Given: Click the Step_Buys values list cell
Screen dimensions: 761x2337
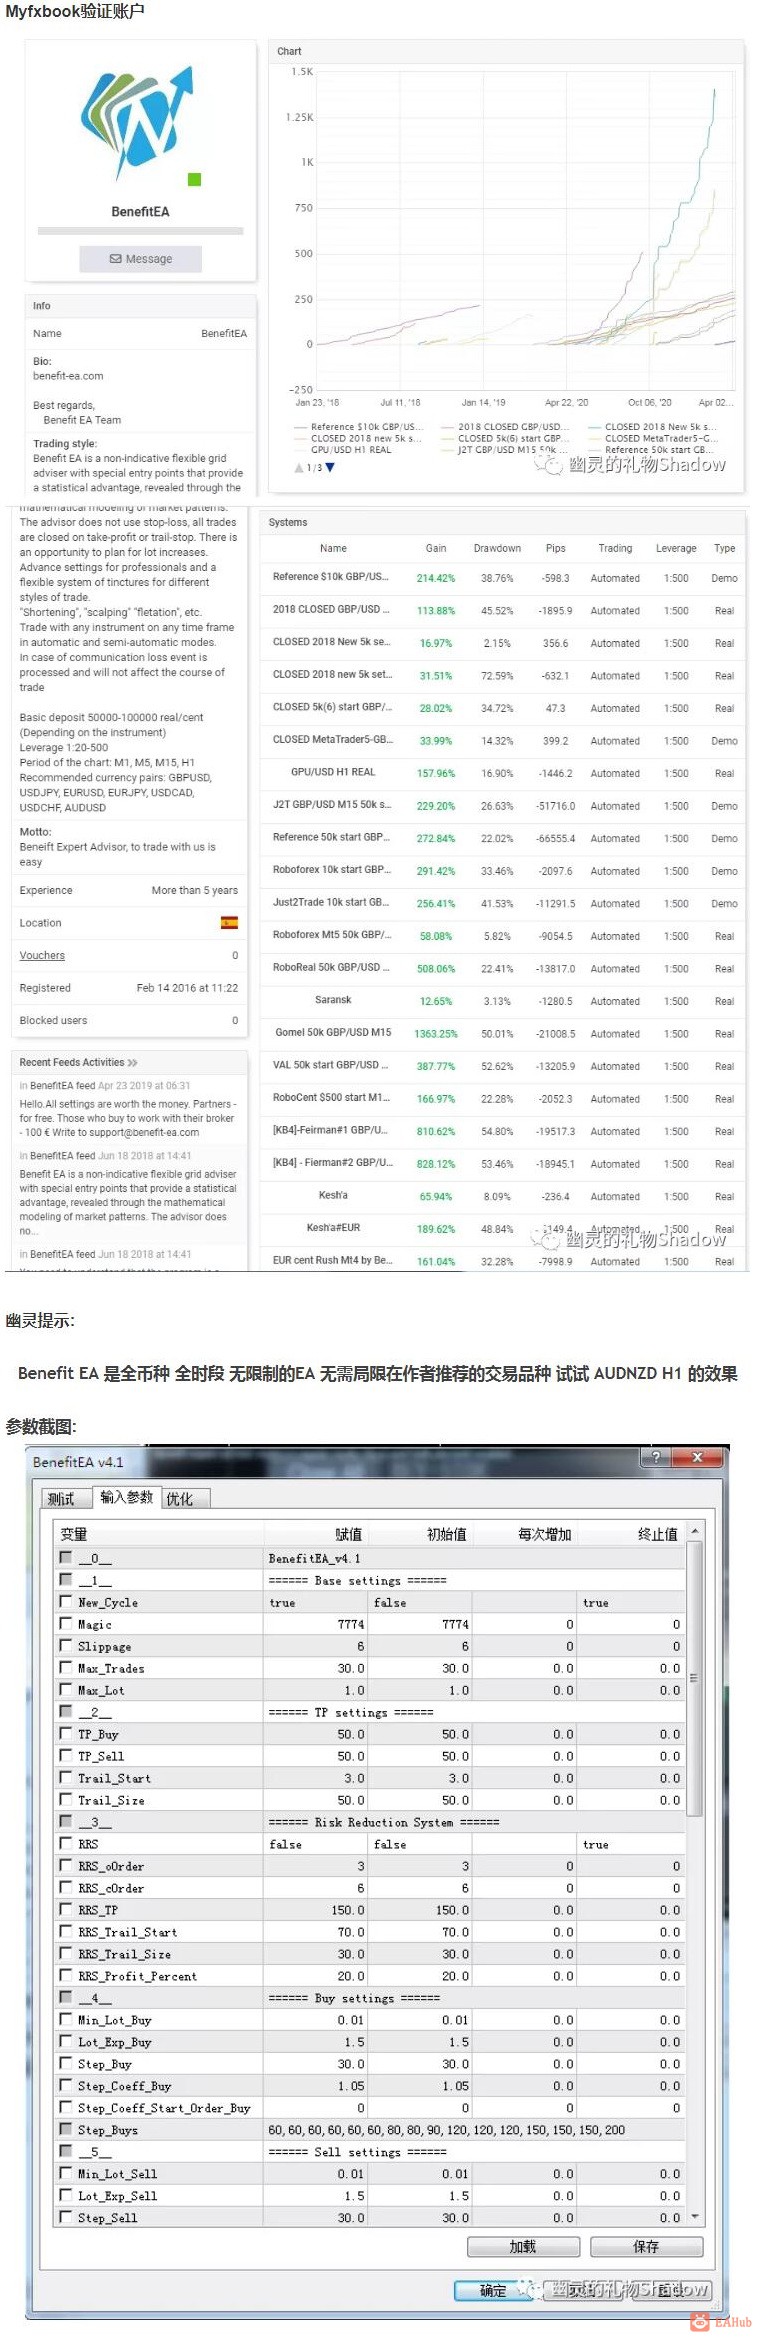Looking at the screenshot, I should pos(475,2130).
